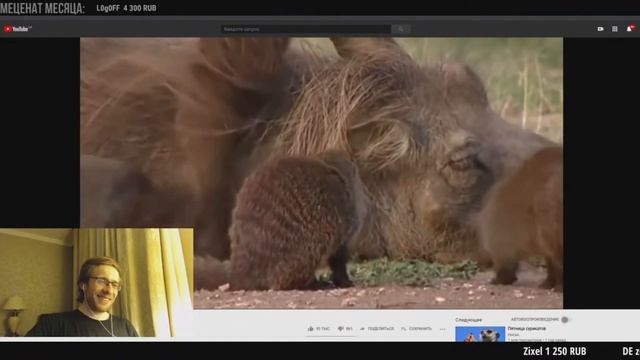Screen dimensions: 640x360
Task: Open the YouTube home logo
Action: tap(17, 29)
